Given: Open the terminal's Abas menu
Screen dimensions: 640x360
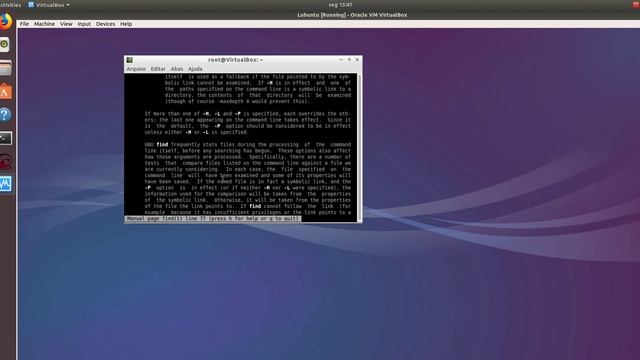Looking at the screenshot, I should [177, 69].
